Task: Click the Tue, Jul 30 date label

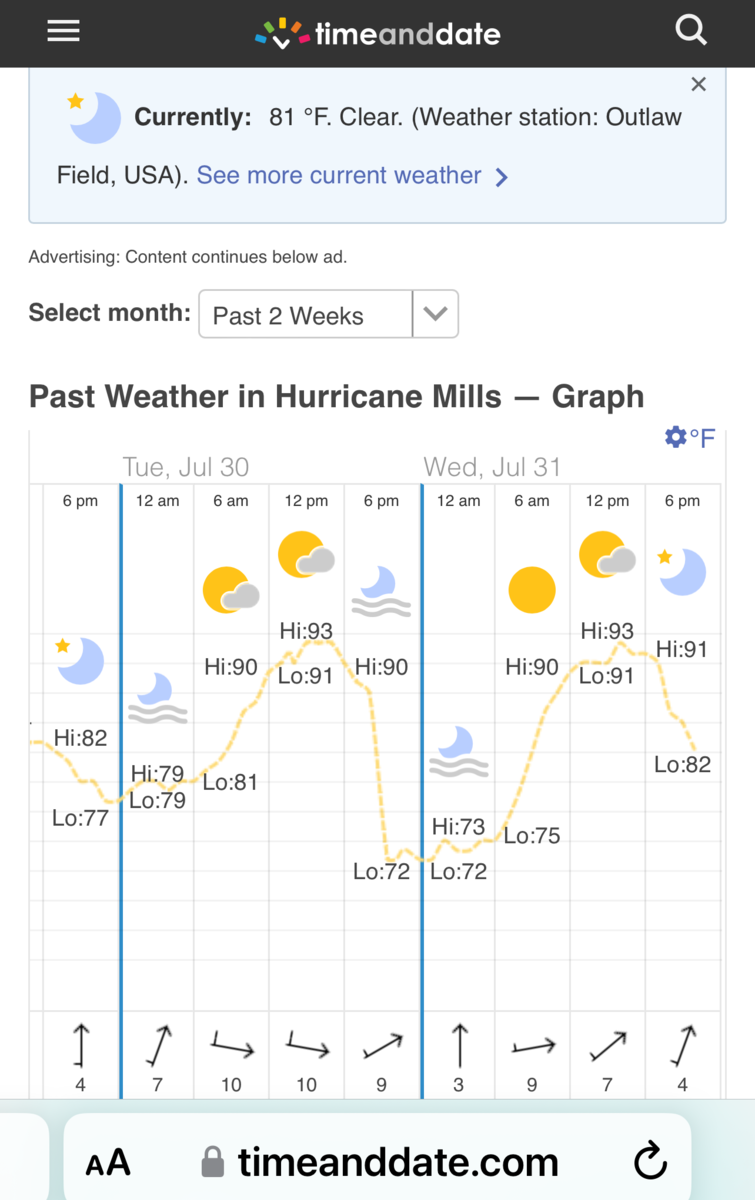Action: (185, 467)
